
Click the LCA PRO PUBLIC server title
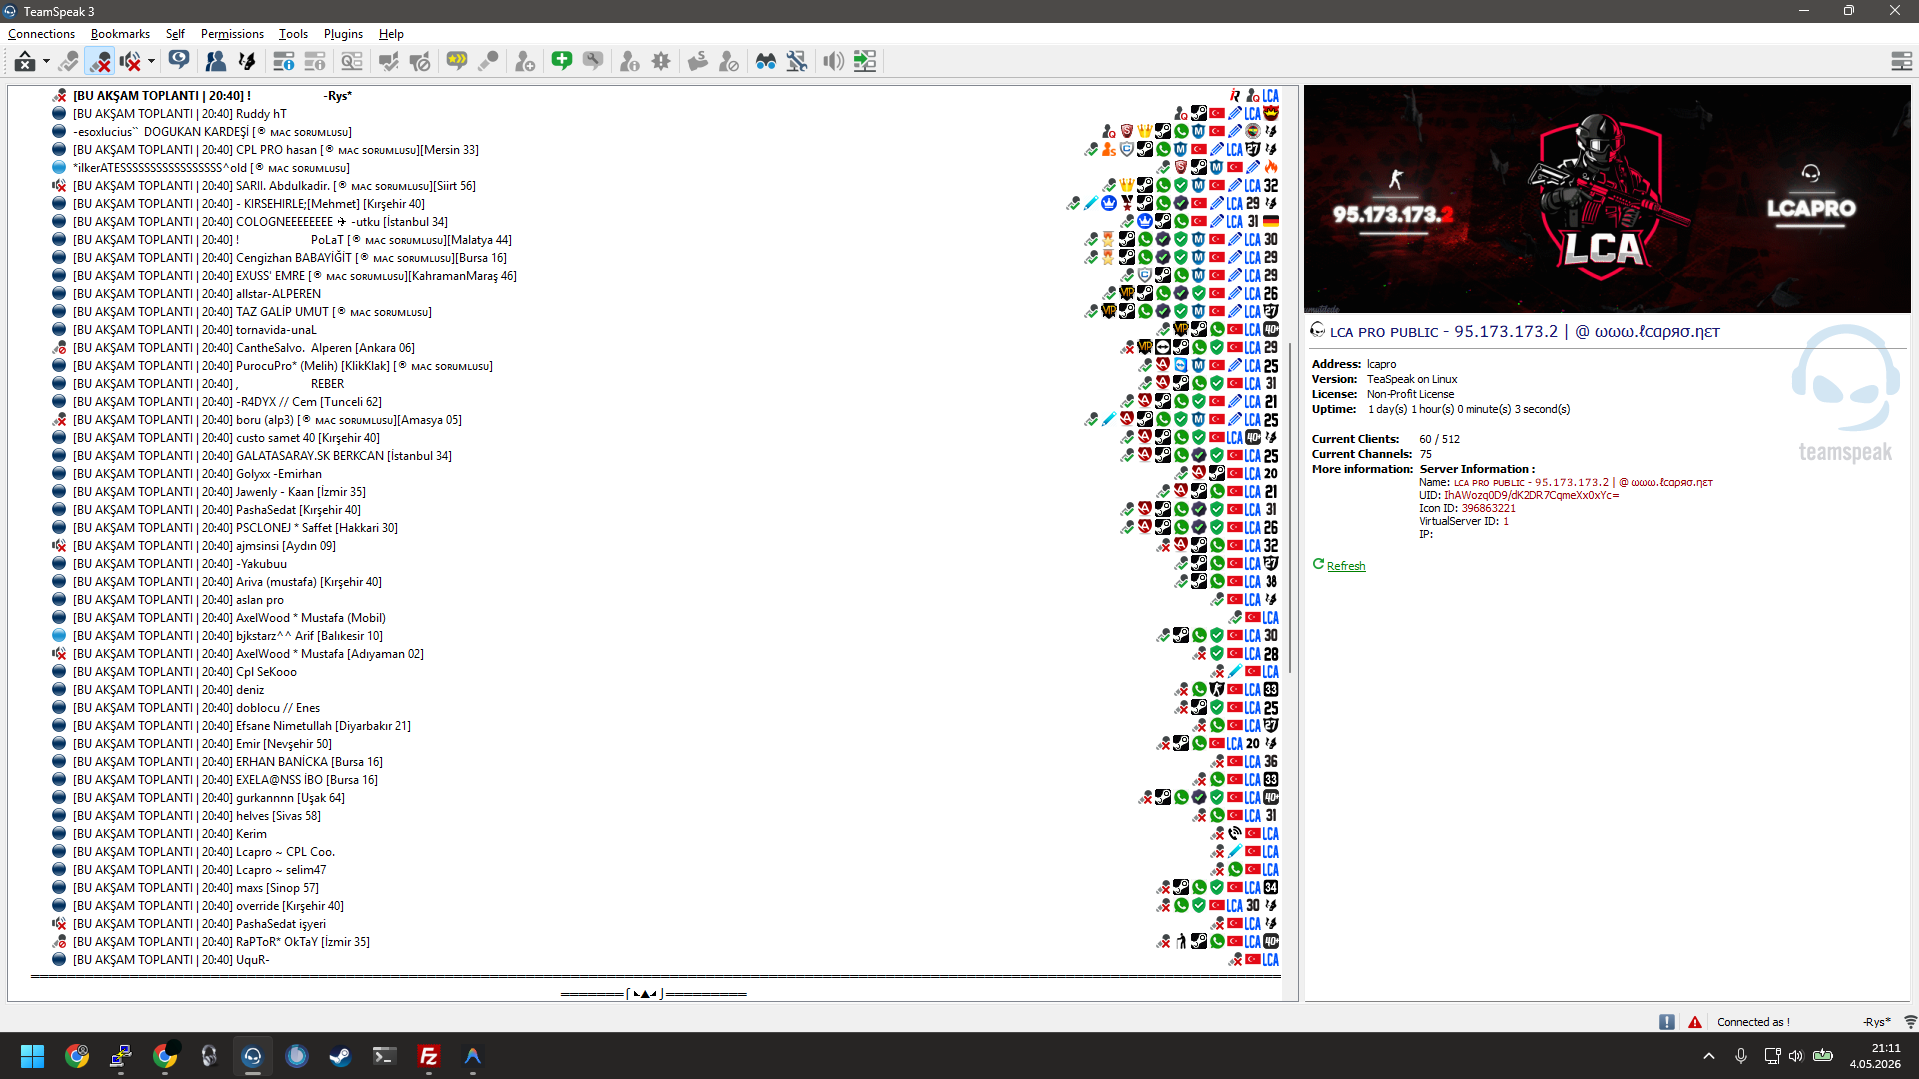tap(1524, 332)
